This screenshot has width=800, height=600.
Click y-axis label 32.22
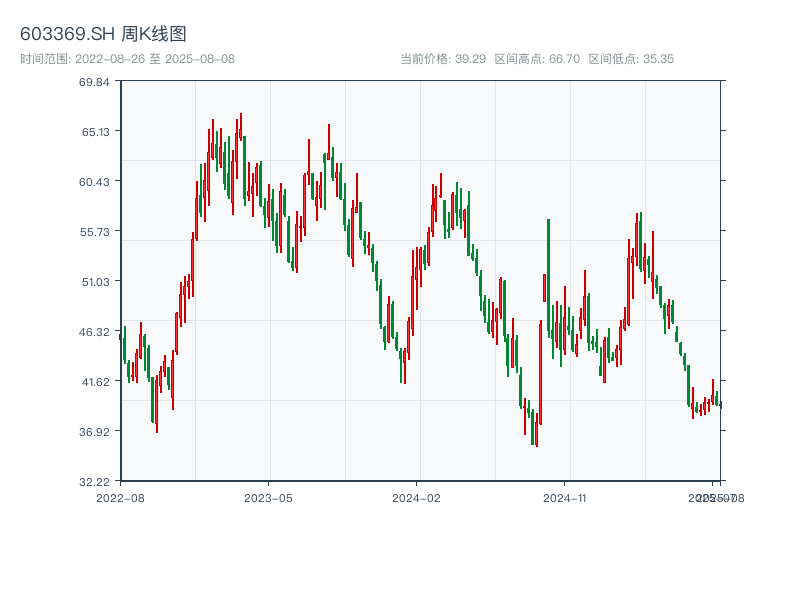94,482
